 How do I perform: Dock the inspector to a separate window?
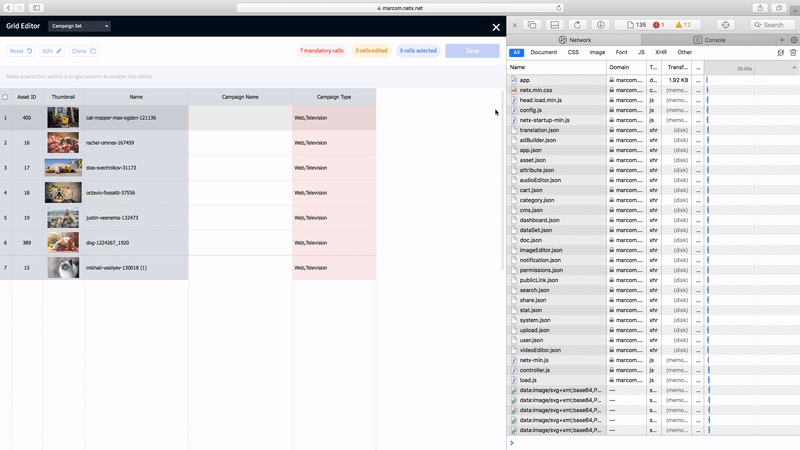click(x=532, y=24)
